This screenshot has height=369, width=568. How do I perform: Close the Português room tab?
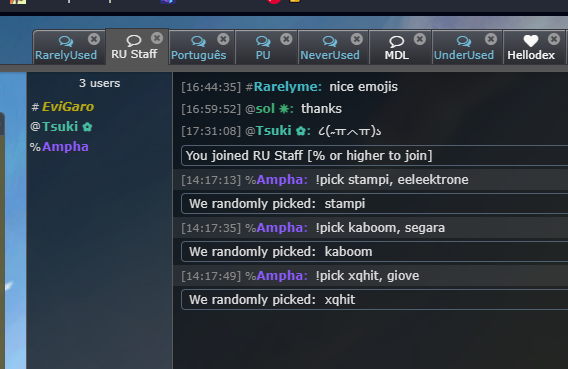[223, 39]
